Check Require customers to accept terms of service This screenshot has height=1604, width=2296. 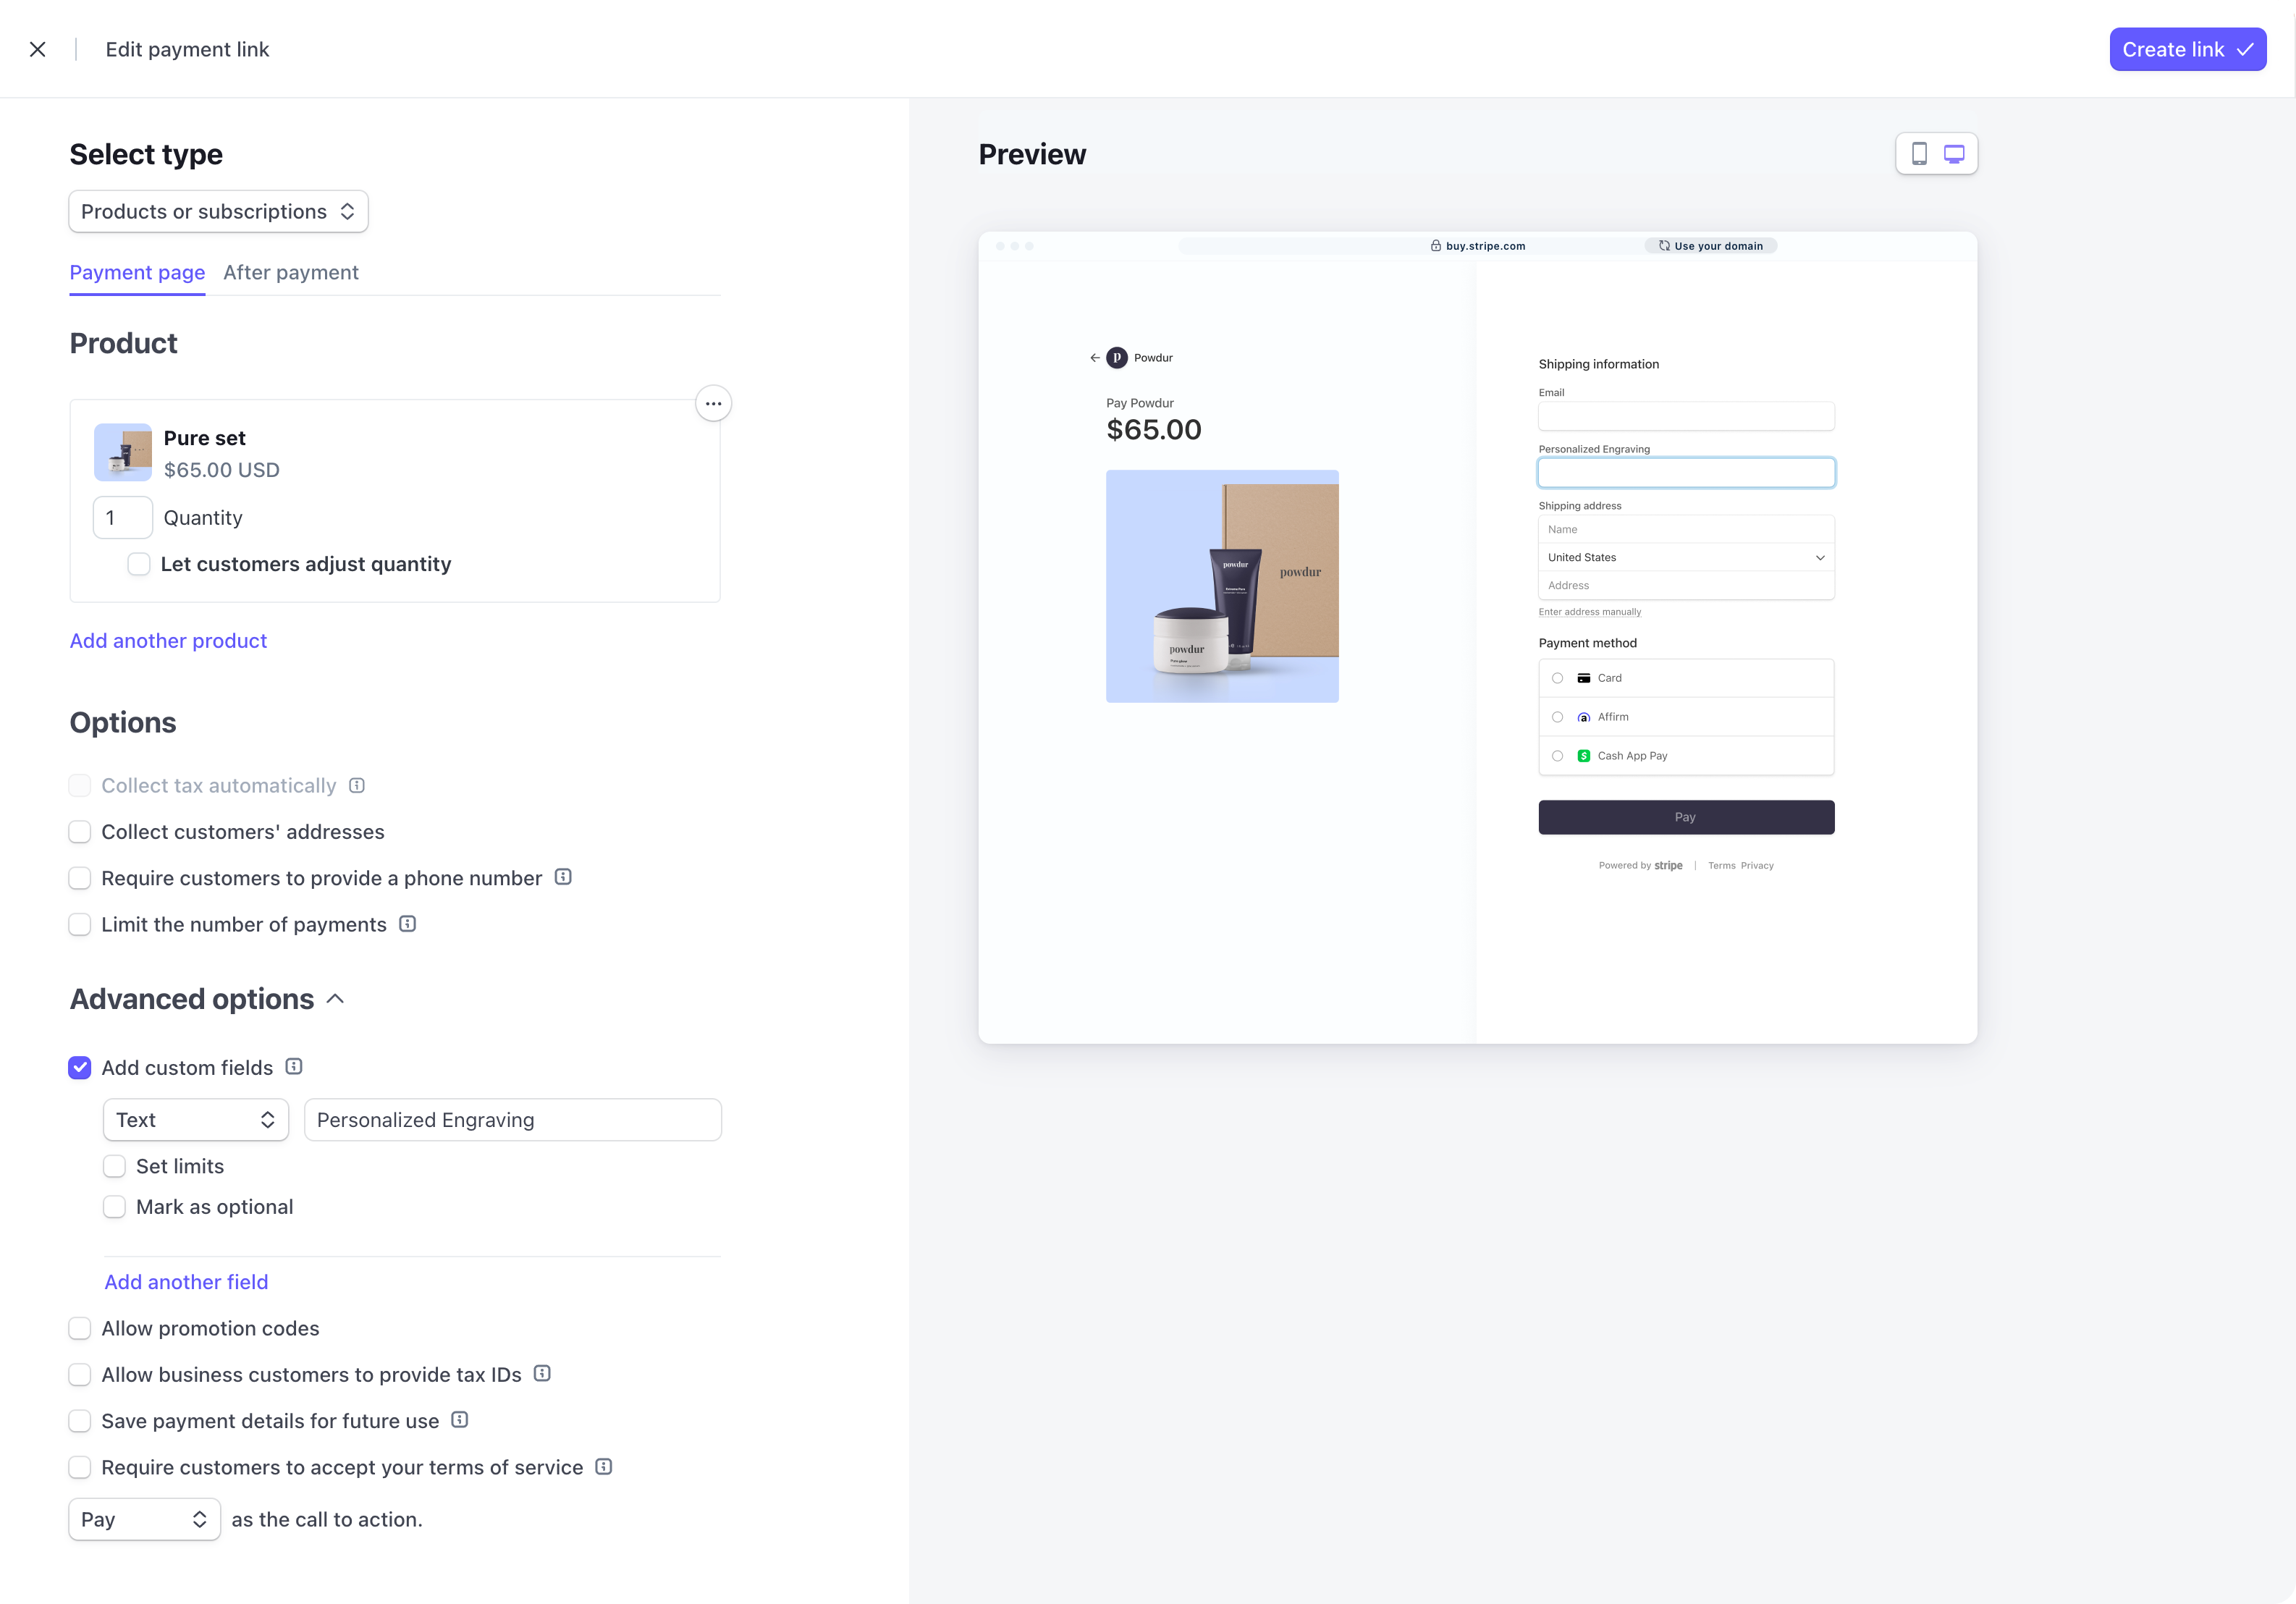click(x=80, y=1467)
